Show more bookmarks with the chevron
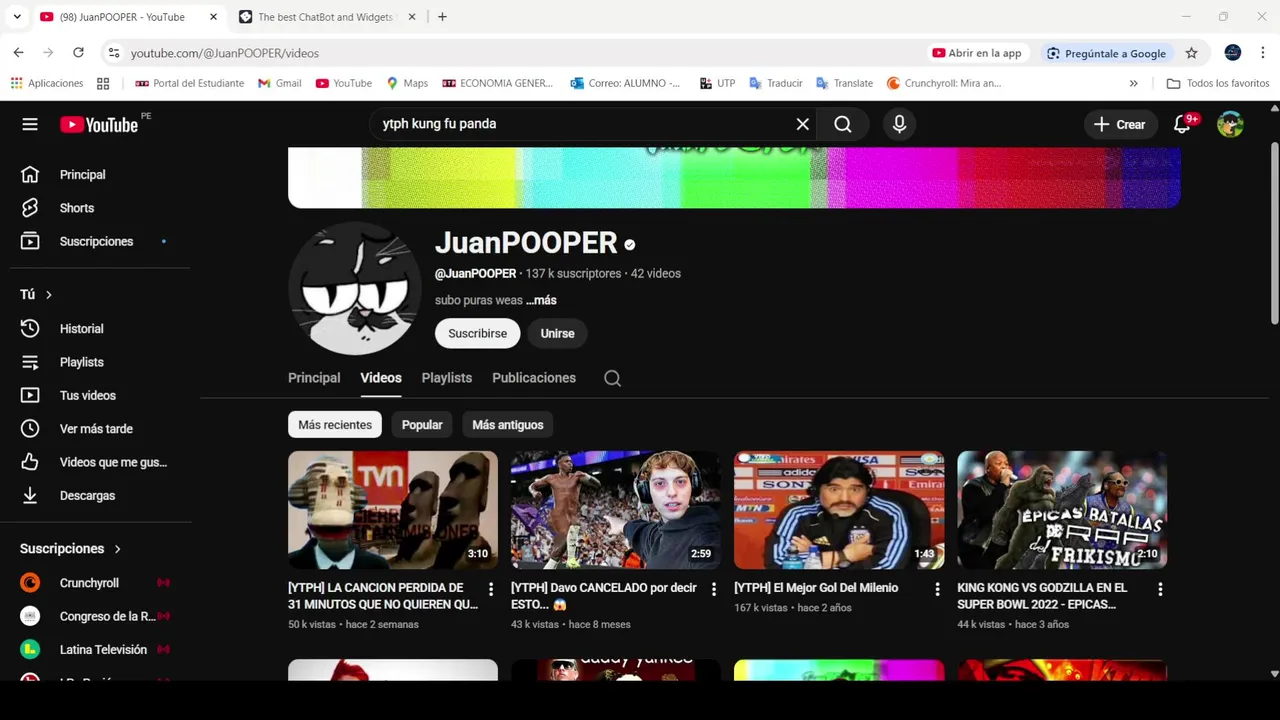 [1133, 83]
